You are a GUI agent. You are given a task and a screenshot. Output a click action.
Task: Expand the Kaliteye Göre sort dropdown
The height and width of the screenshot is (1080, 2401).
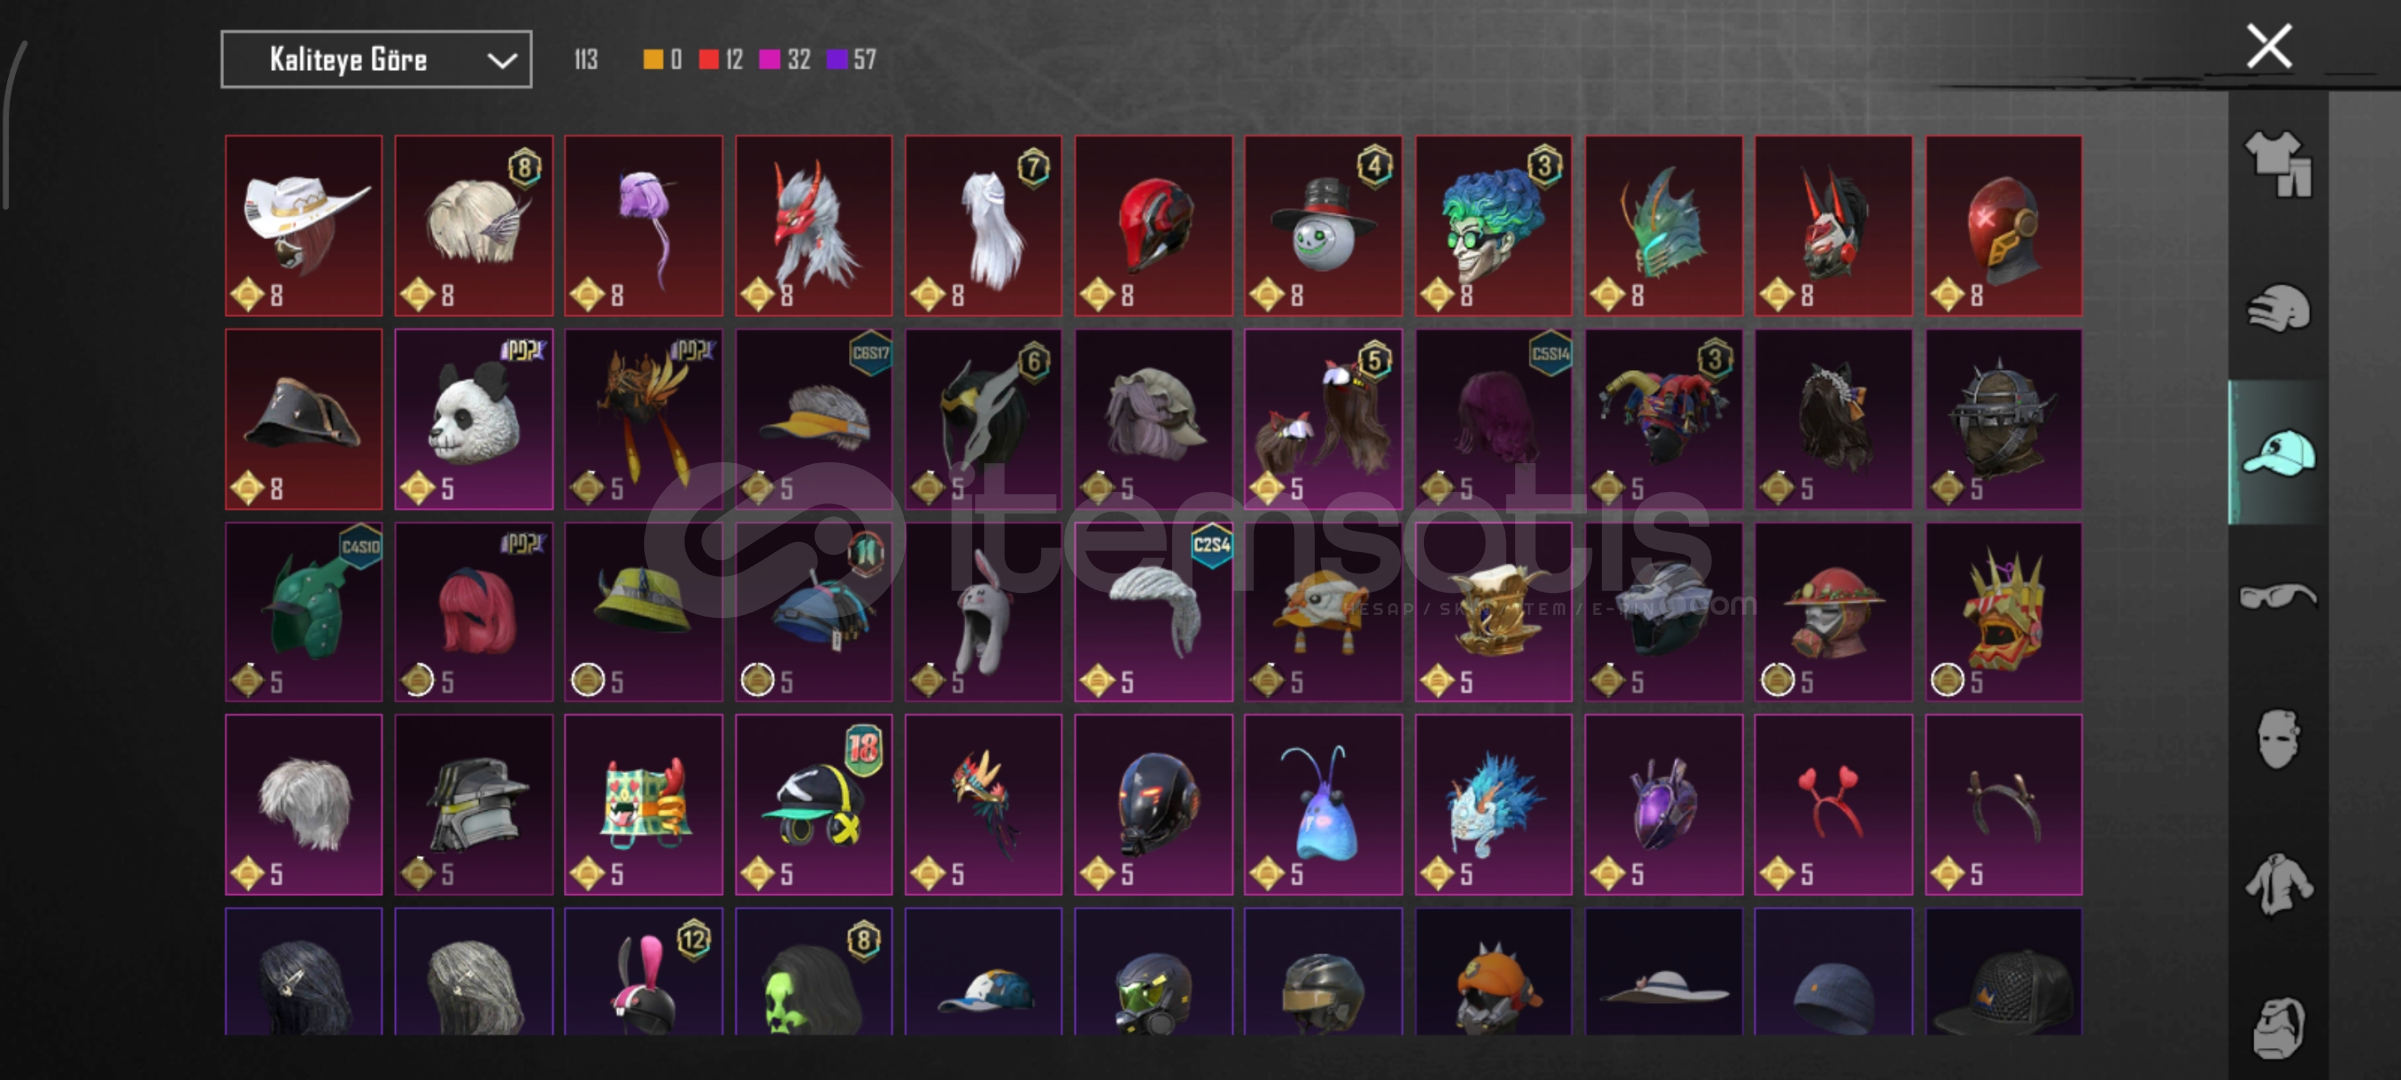click(x=376, y=60)
